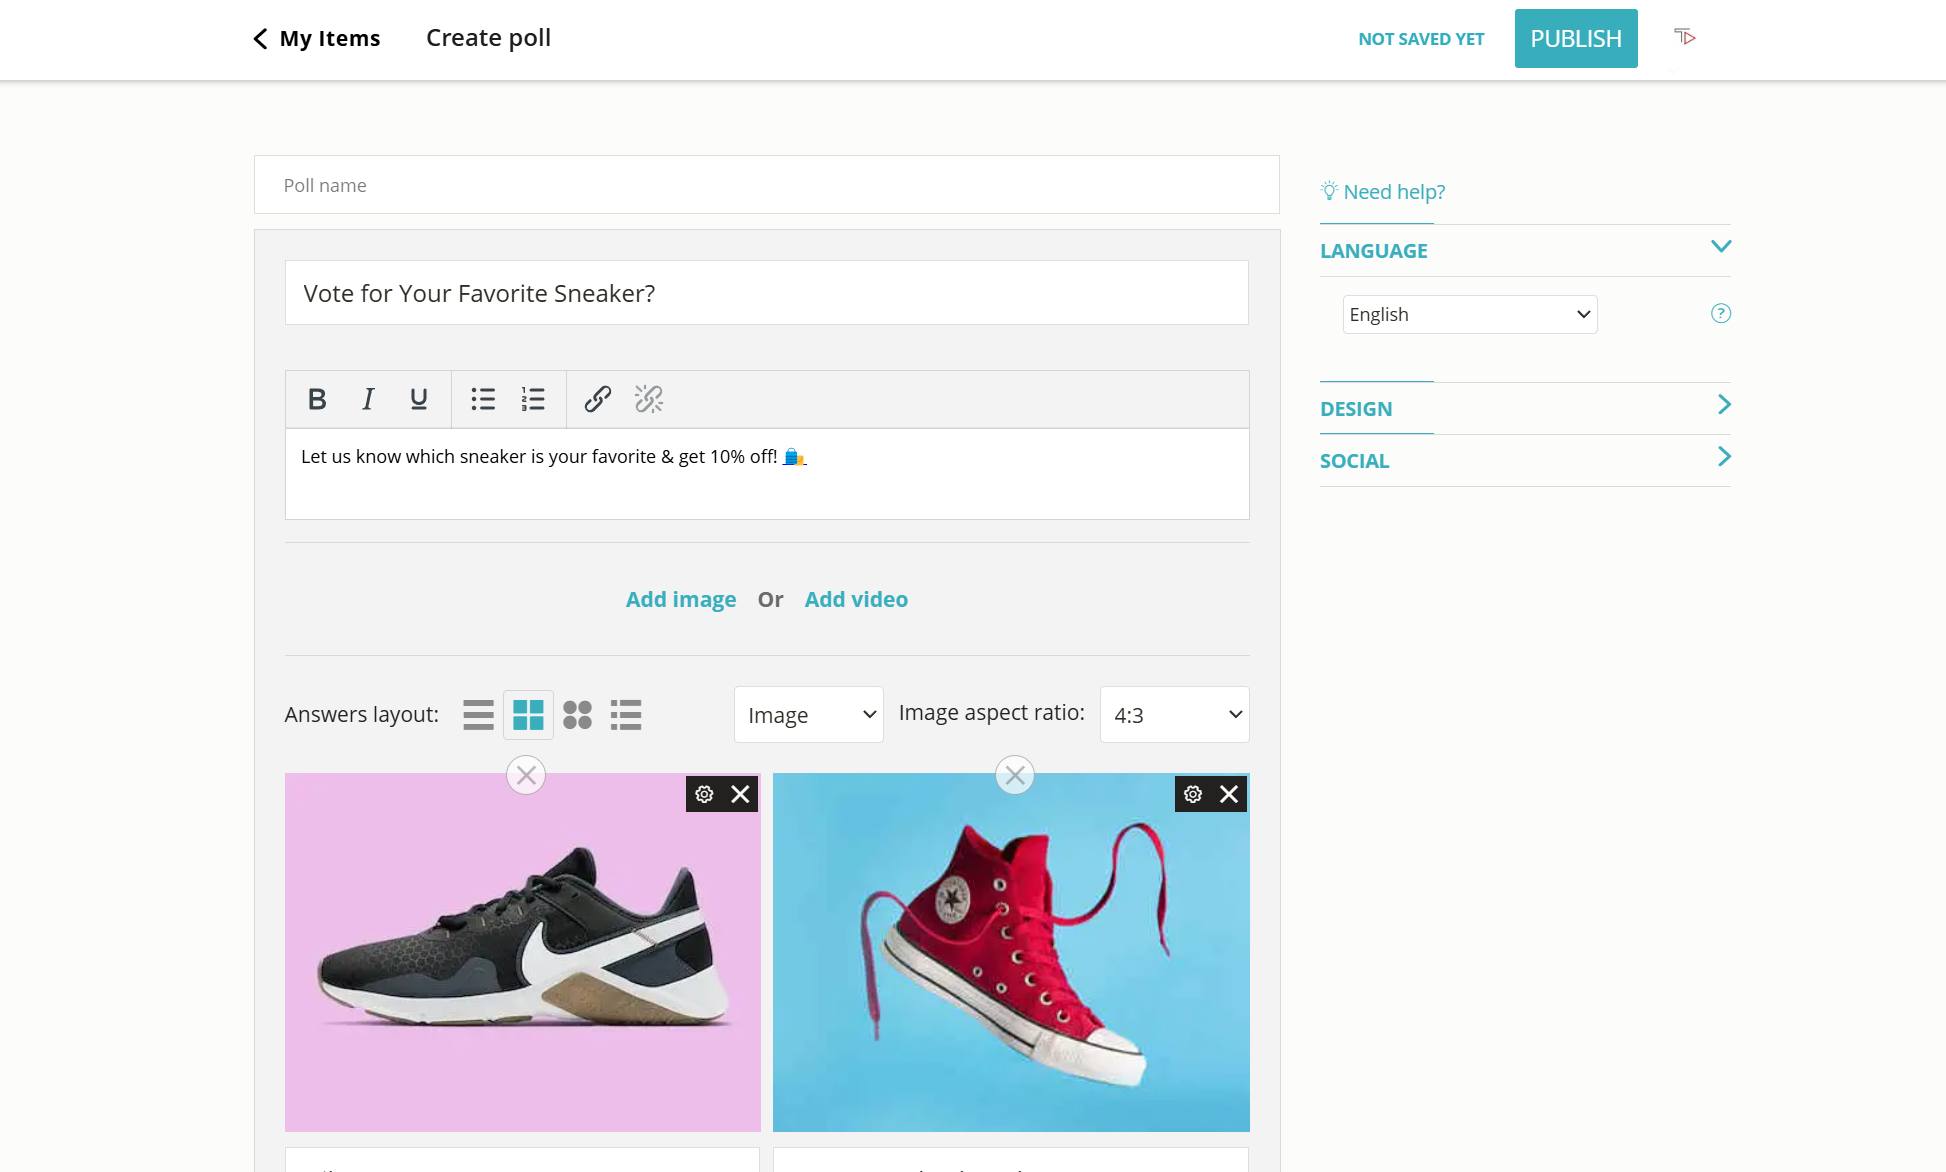The image size is (1946, 1172).
Task: Expand the DESIGN section in the sidebar
Action: pos(1525,408)
